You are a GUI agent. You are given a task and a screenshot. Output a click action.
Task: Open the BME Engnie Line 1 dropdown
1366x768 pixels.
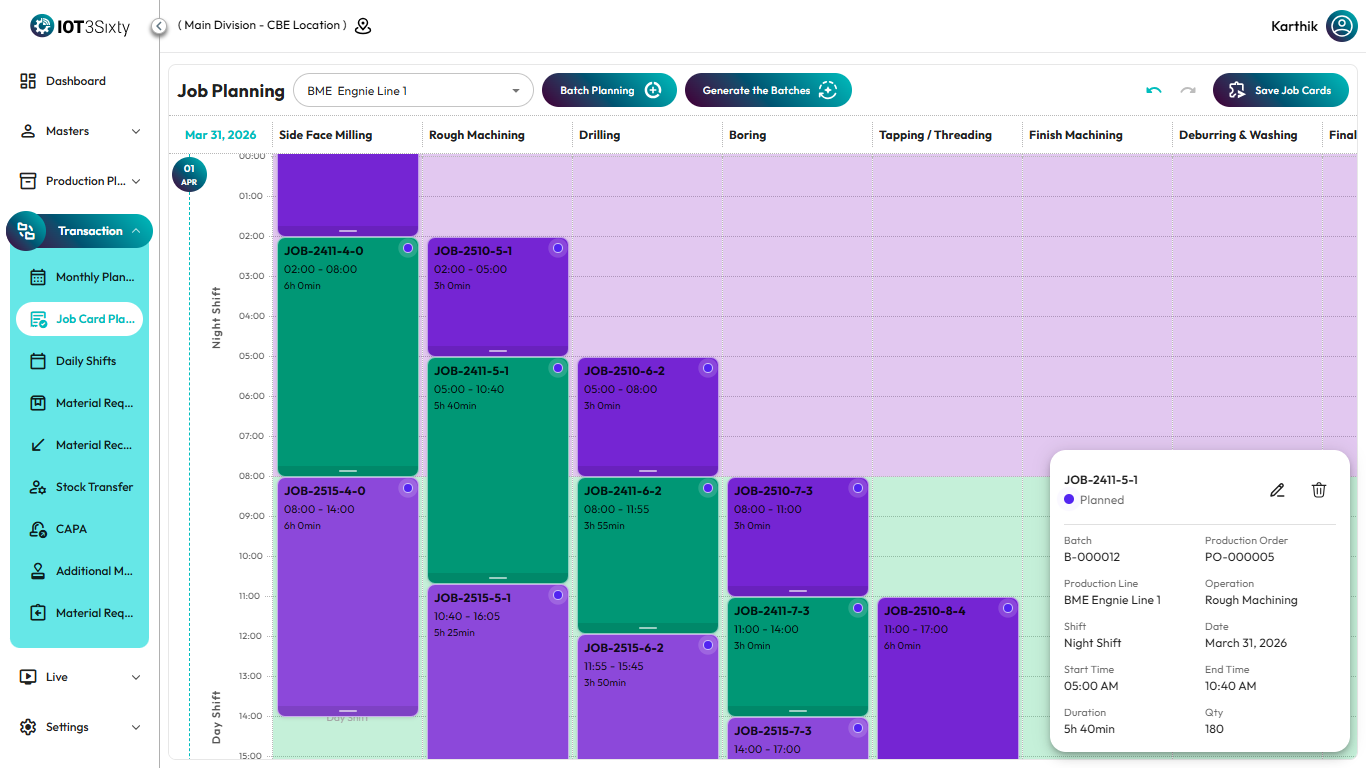click(414, 91)
